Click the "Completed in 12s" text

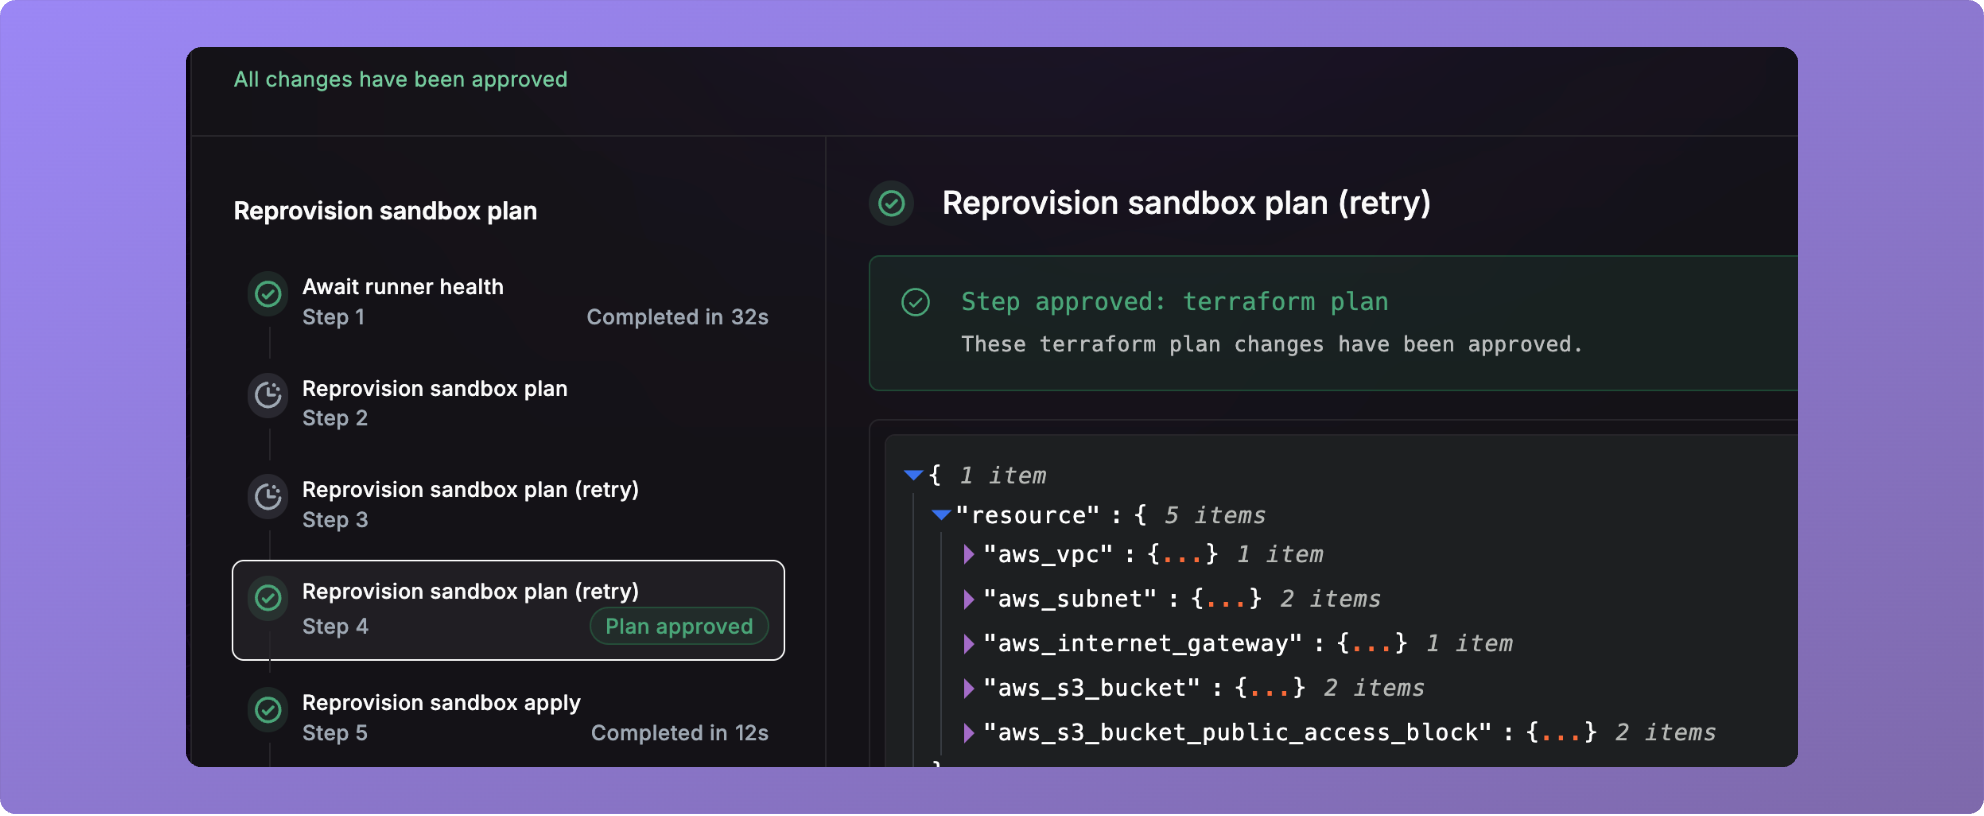(680, 733)
